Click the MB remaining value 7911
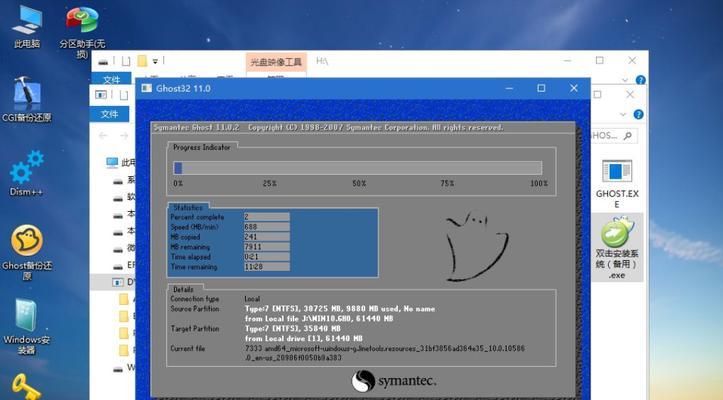The width and height of the screenshot is (723, 400). [267, 247]
